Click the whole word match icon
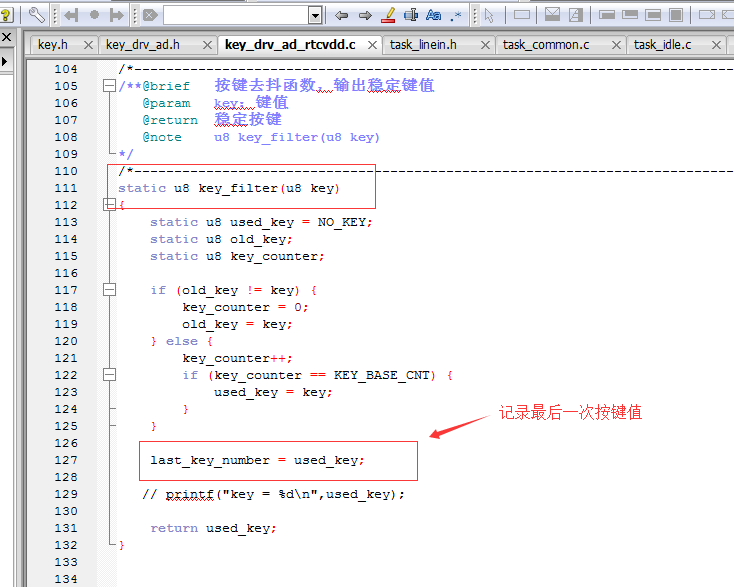This screenshot has width=734, height=587. click(x=411, y=15)
